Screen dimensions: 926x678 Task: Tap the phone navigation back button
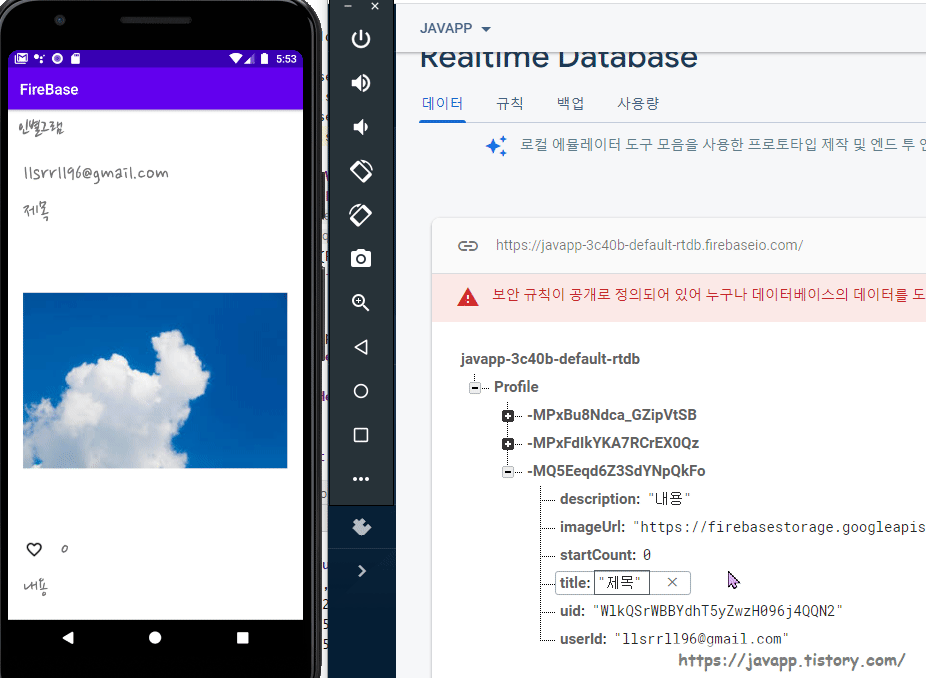click(x=69, y=638)
